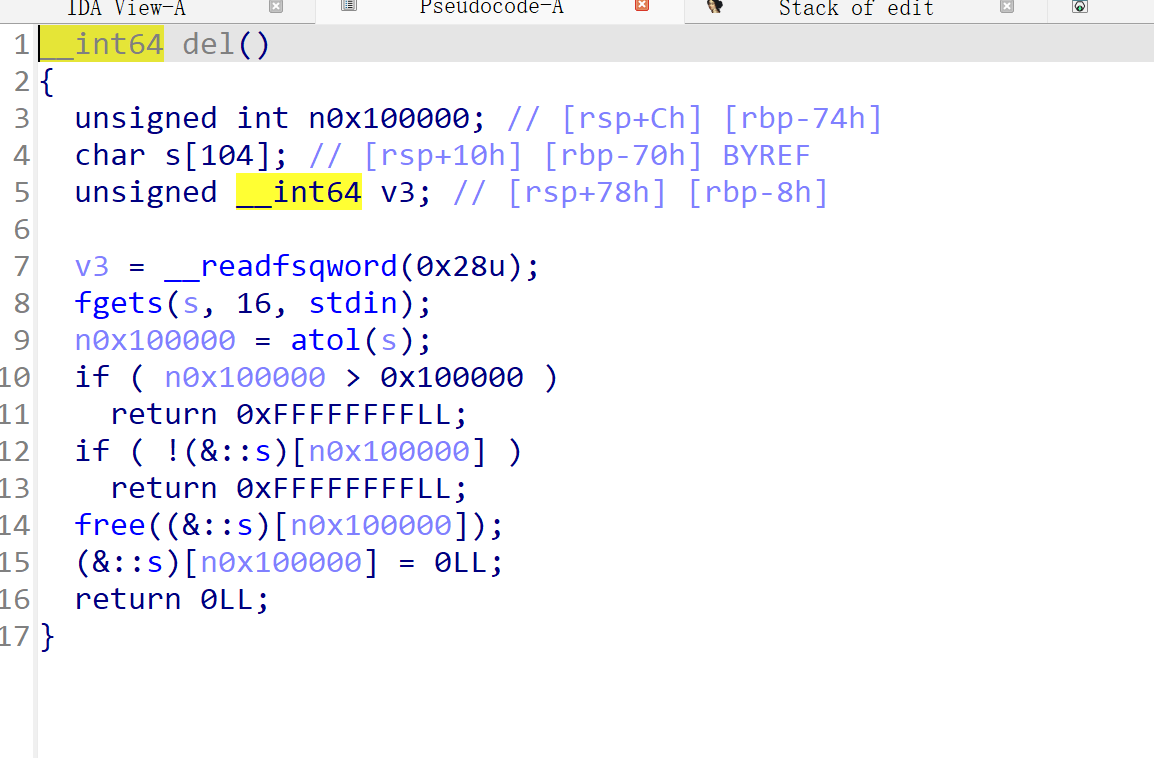Click return 0xFFFFFFFFLL on line 13

(x=288, y=488)
